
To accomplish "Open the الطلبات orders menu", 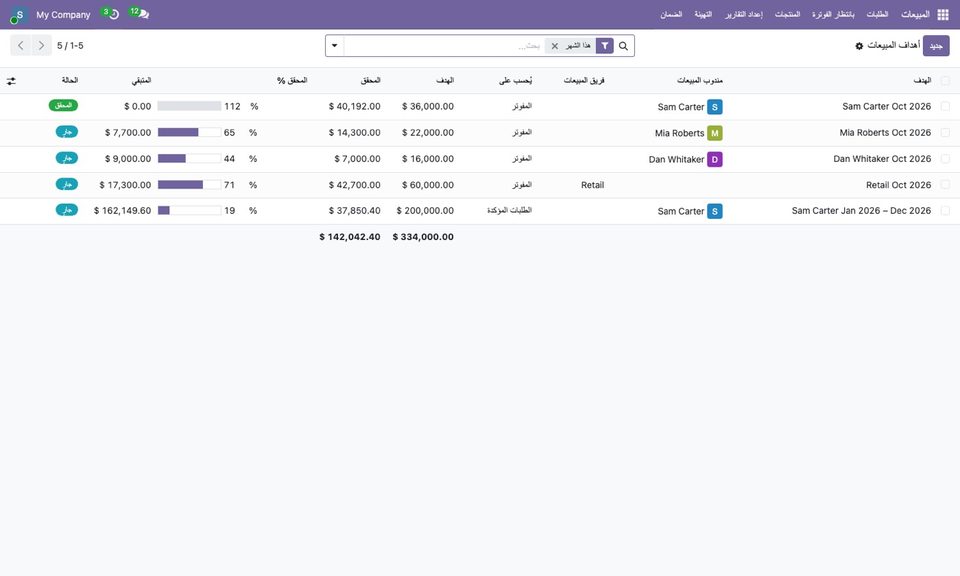I will point(877,15).
